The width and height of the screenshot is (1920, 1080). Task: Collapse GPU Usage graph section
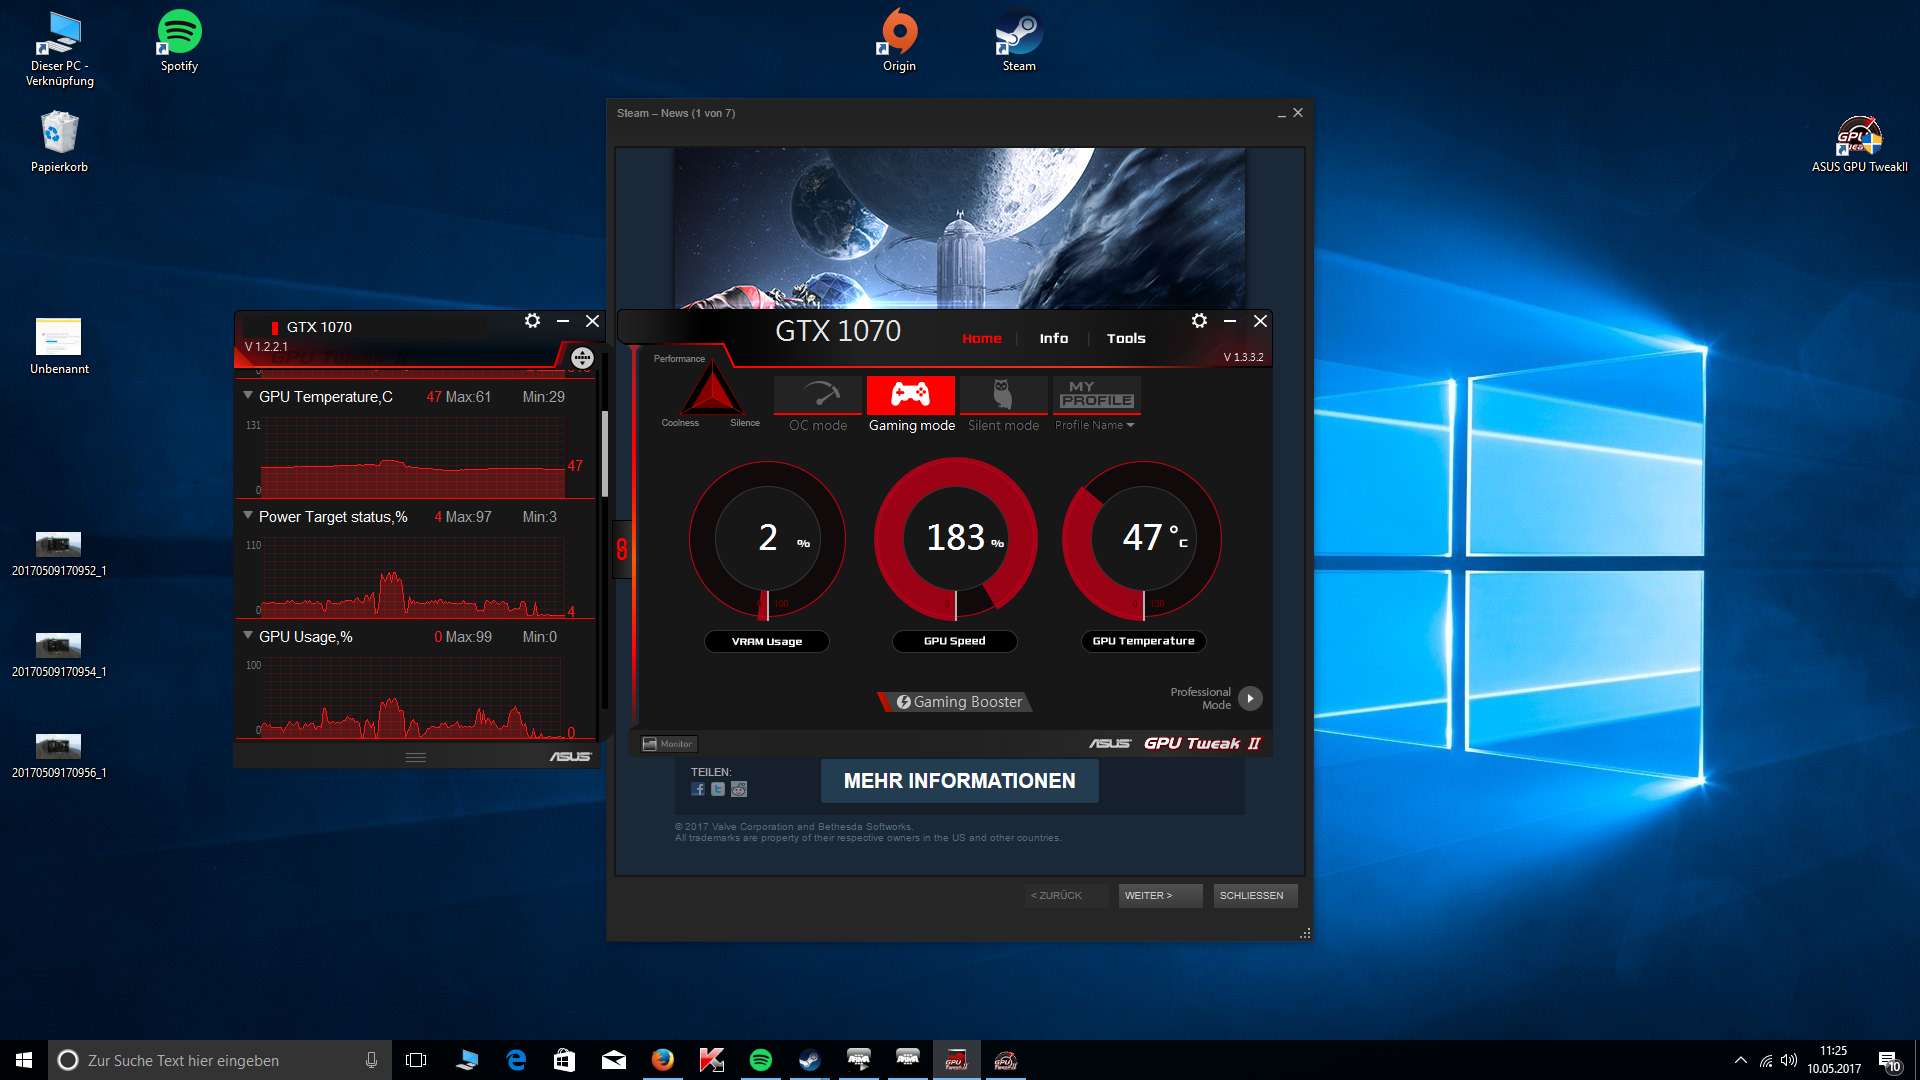(x=248, y=636)
